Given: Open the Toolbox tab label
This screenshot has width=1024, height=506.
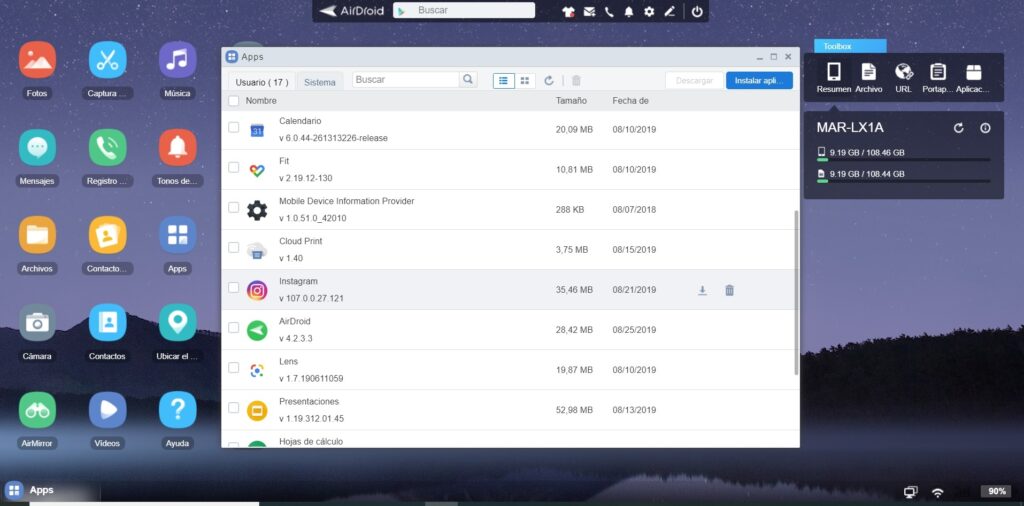Looking at the screenshot, I should (x=850, y=46).
